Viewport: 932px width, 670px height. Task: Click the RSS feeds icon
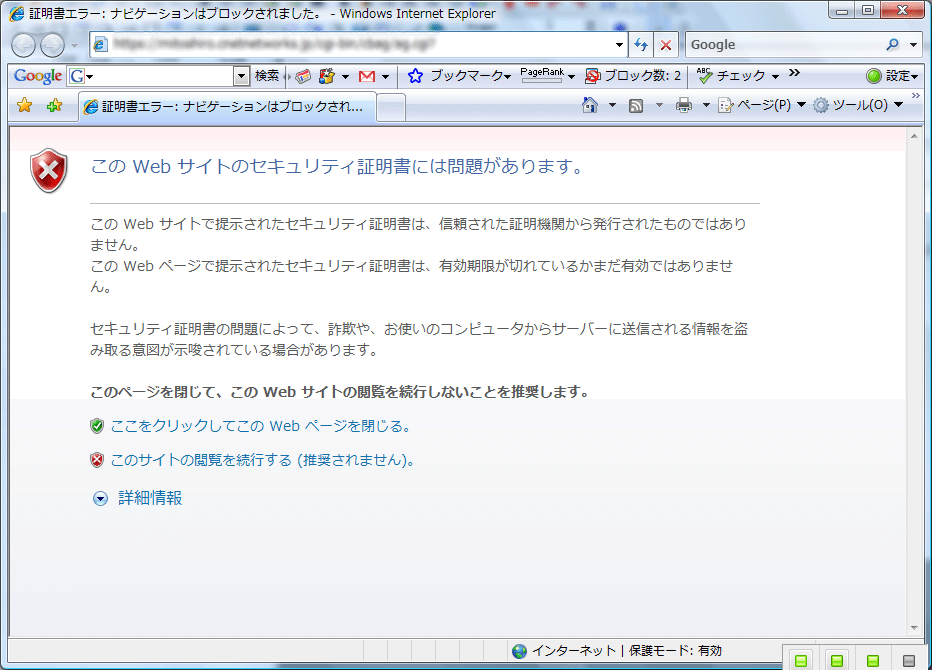click(x=635, y=105)
